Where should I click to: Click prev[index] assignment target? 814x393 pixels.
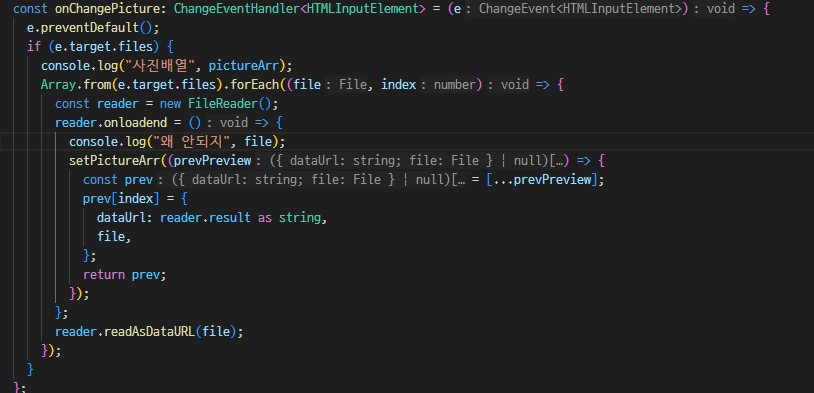118,199
